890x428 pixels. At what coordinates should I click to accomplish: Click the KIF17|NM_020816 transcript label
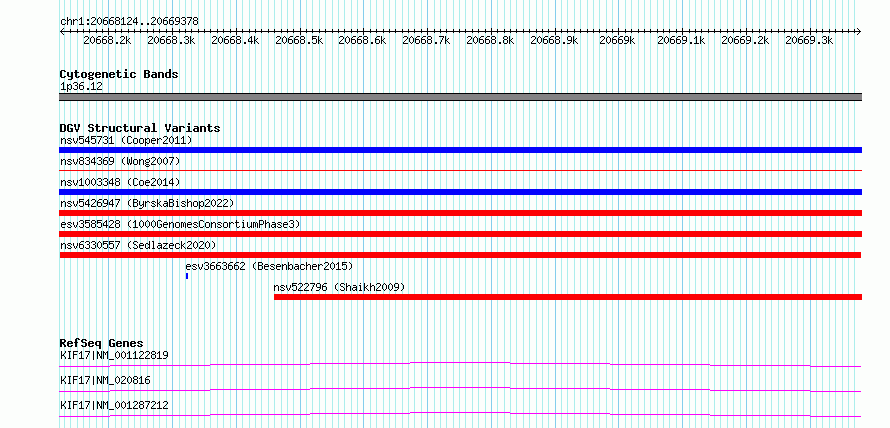click(105, 380)
